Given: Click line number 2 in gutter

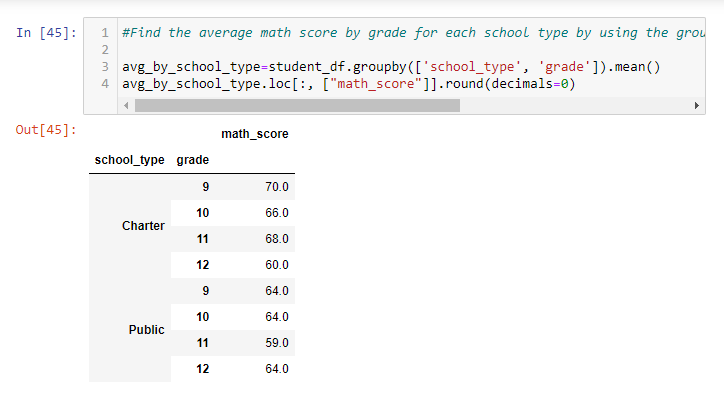Looking at the screenshot, I should [x=105, y=50].
